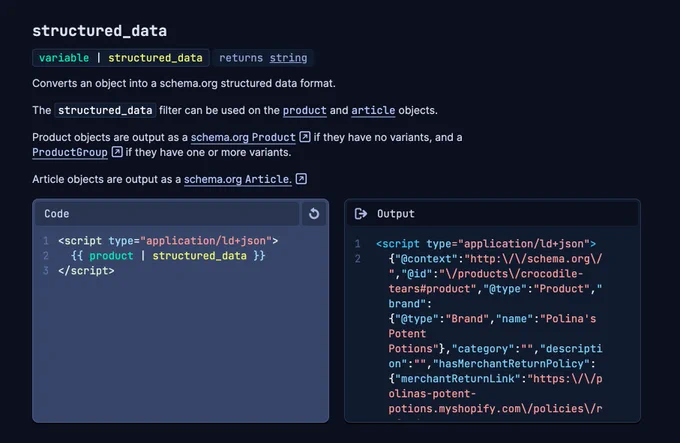Screen dimensions: 680x443
Task: Click external link icon after ProductGroup
Action: click(117, 152)
